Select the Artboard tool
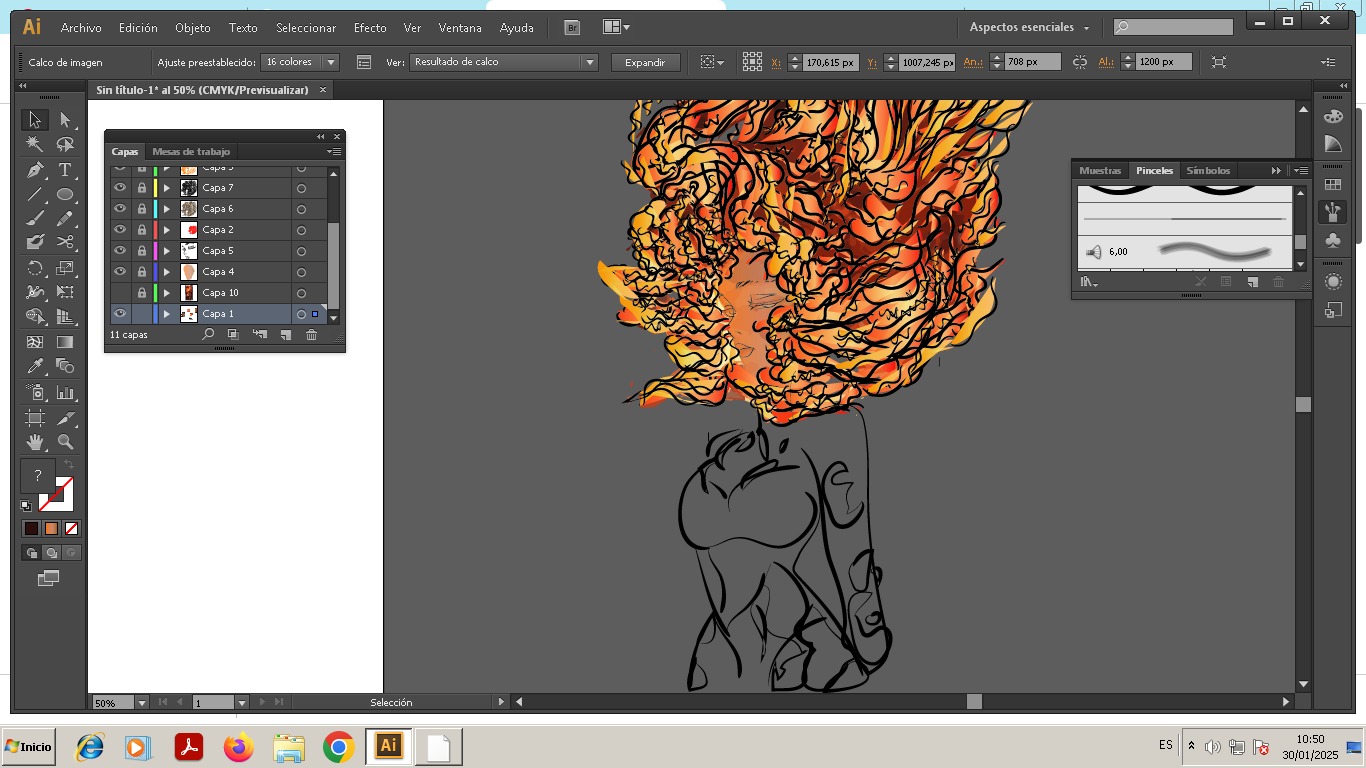1366x768 pixels. (x=35, y=418)
